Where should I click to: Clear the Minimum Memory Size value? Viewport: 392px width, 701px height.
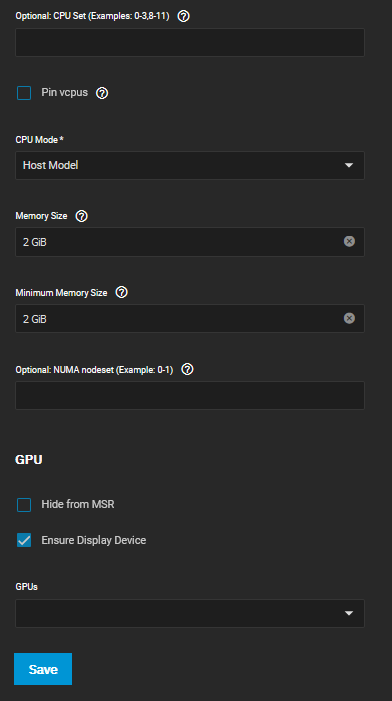tap(350, 318)
